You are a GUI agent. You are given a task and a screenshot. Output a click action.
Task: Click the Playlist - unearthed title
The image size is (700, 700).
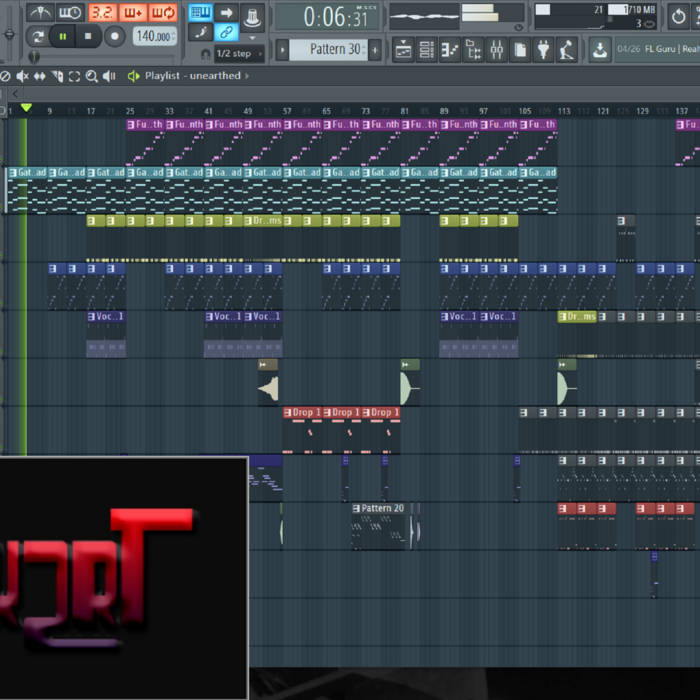192,76
